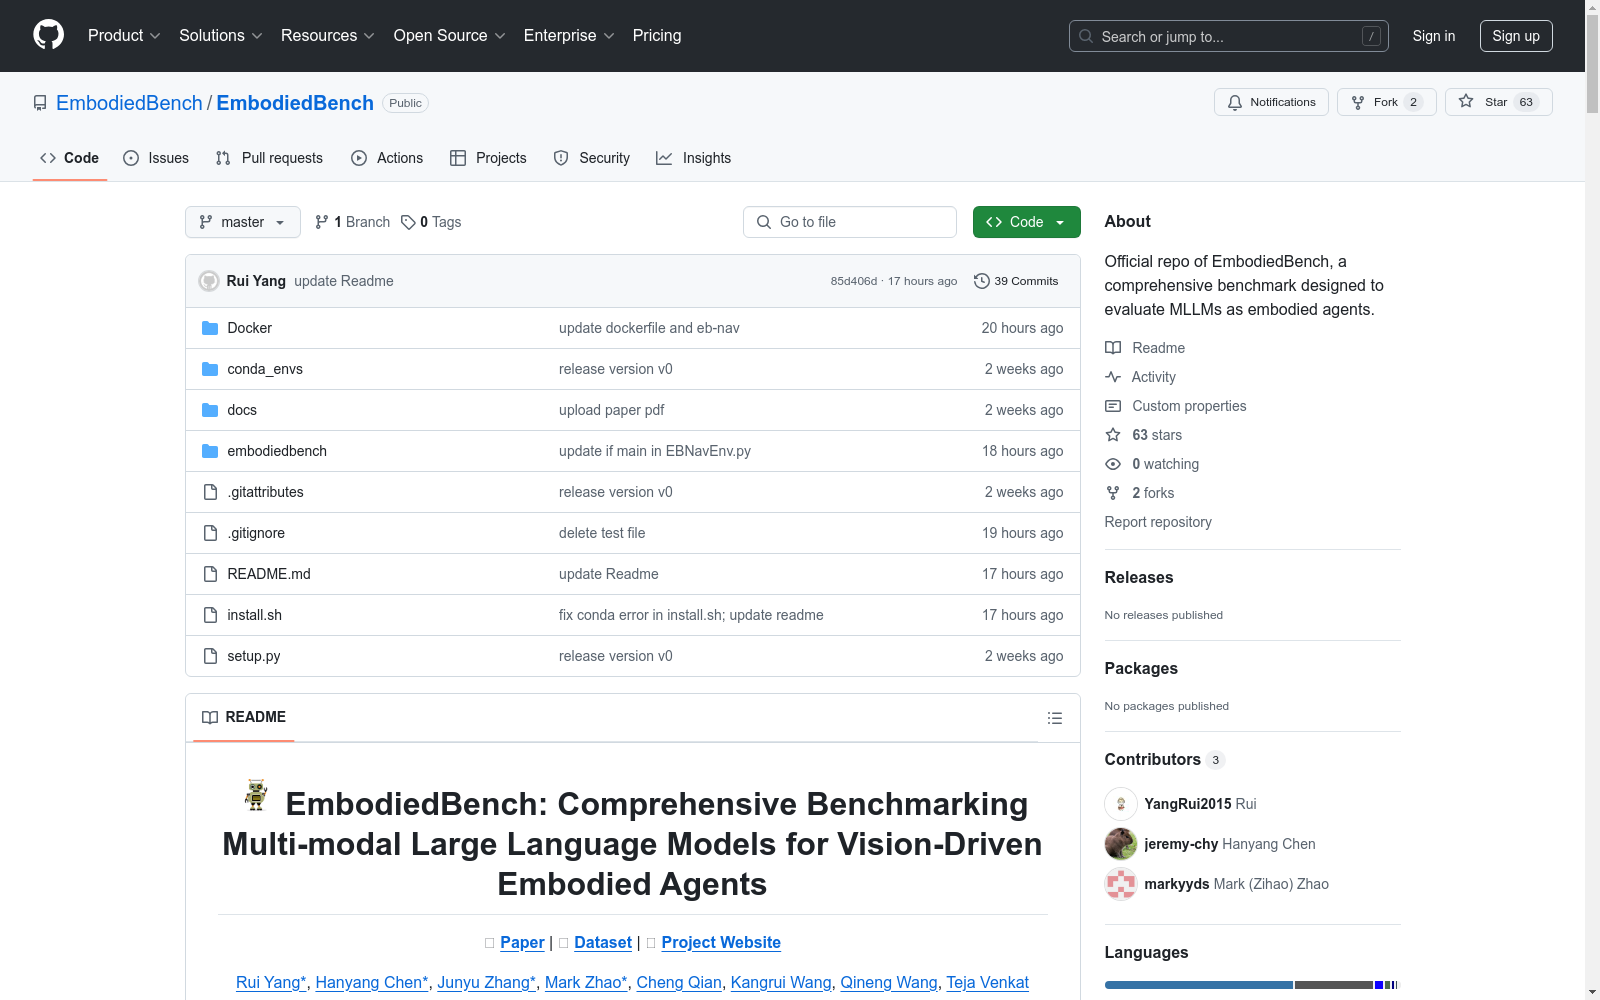Click the Rui Yang* author link
The width and height of the screenshot is (1600, 1000).
[x=271, y=982]
